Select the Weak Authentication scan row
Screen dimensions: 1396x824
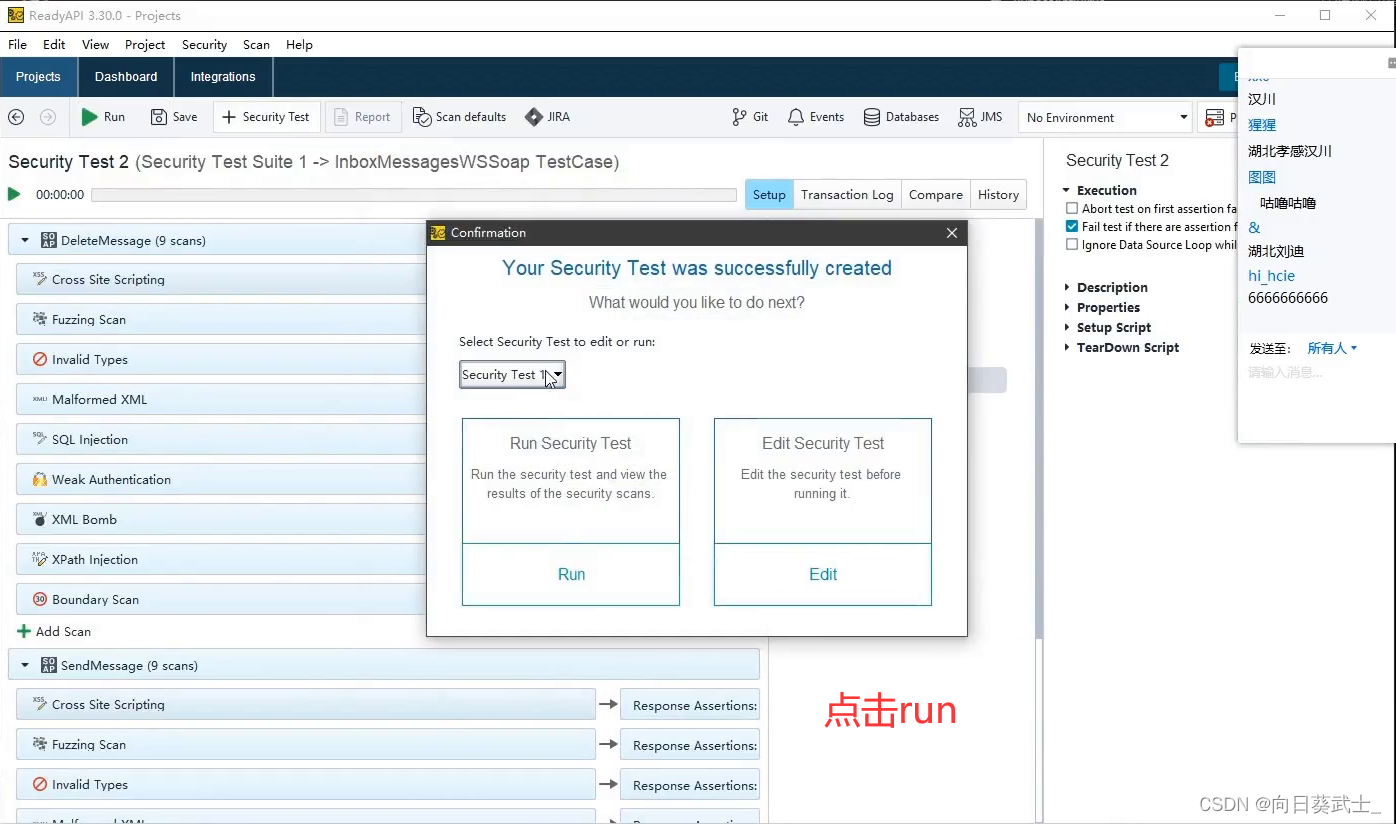[x=221, y=480]
